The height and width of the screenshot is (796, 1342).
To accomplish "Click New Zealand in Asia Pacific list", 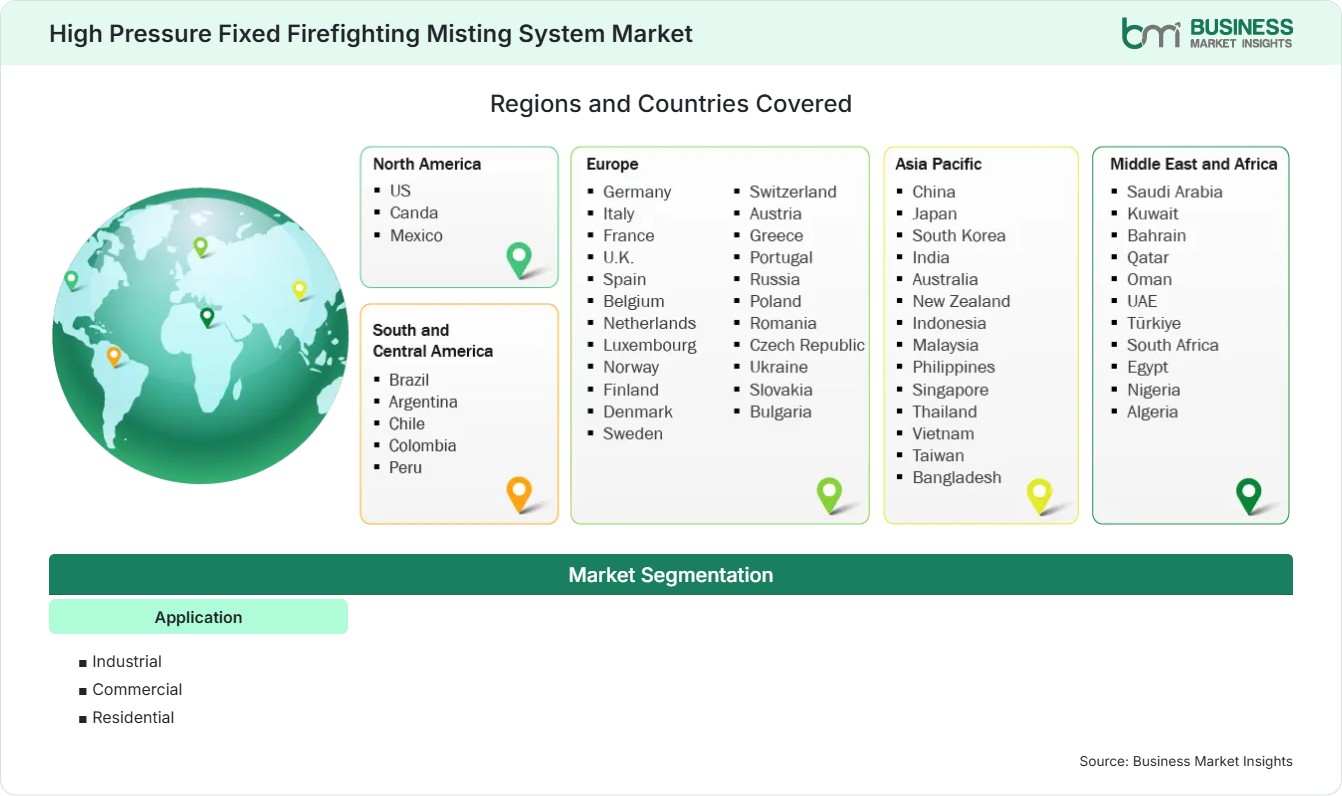I will [x=961, y=301].
